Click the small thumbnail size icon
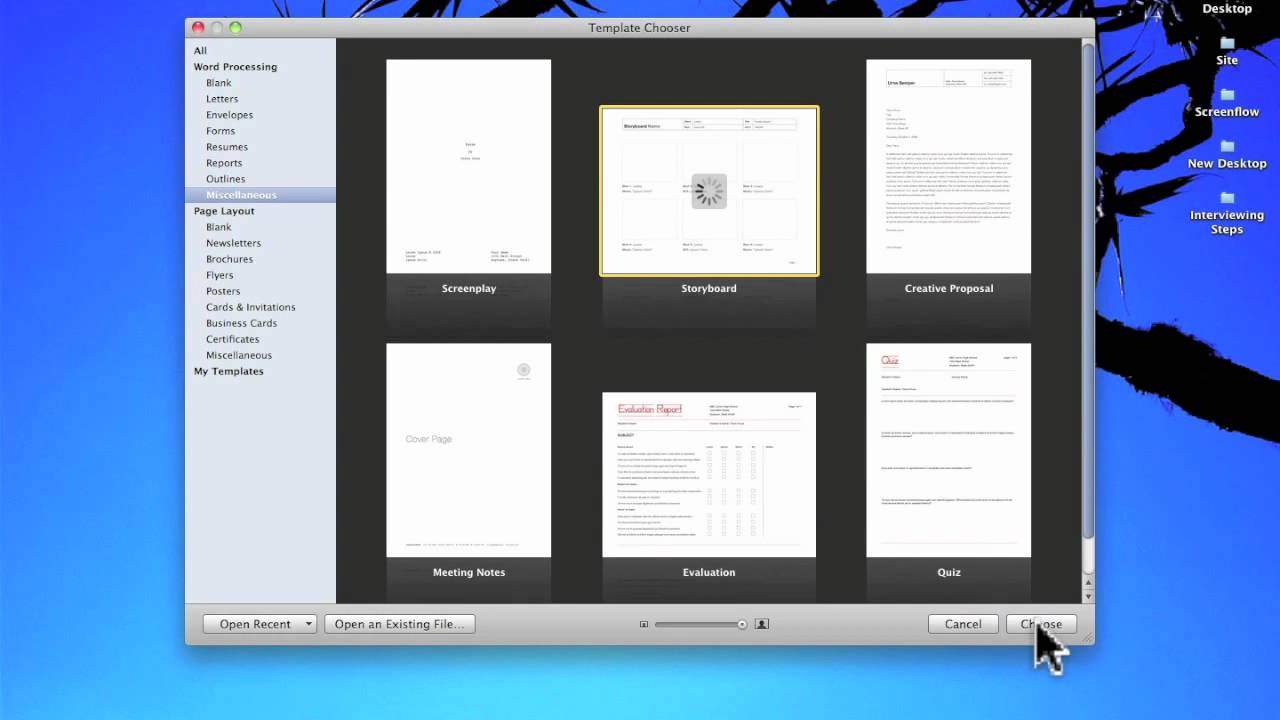 644,624
